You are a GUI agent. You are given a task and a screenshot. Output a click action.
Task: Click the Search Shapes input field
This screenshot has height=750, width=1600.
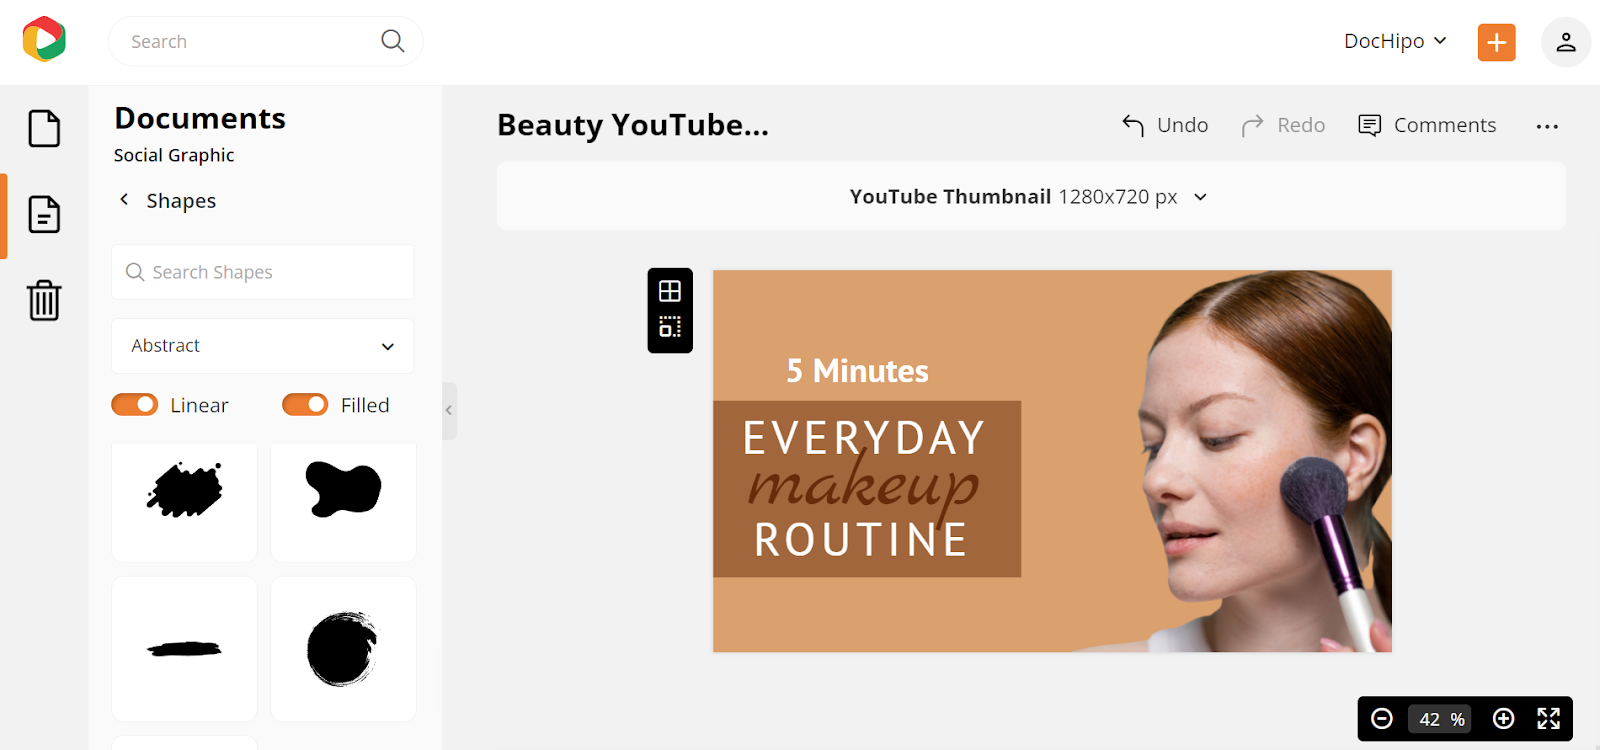coord(263,272)
